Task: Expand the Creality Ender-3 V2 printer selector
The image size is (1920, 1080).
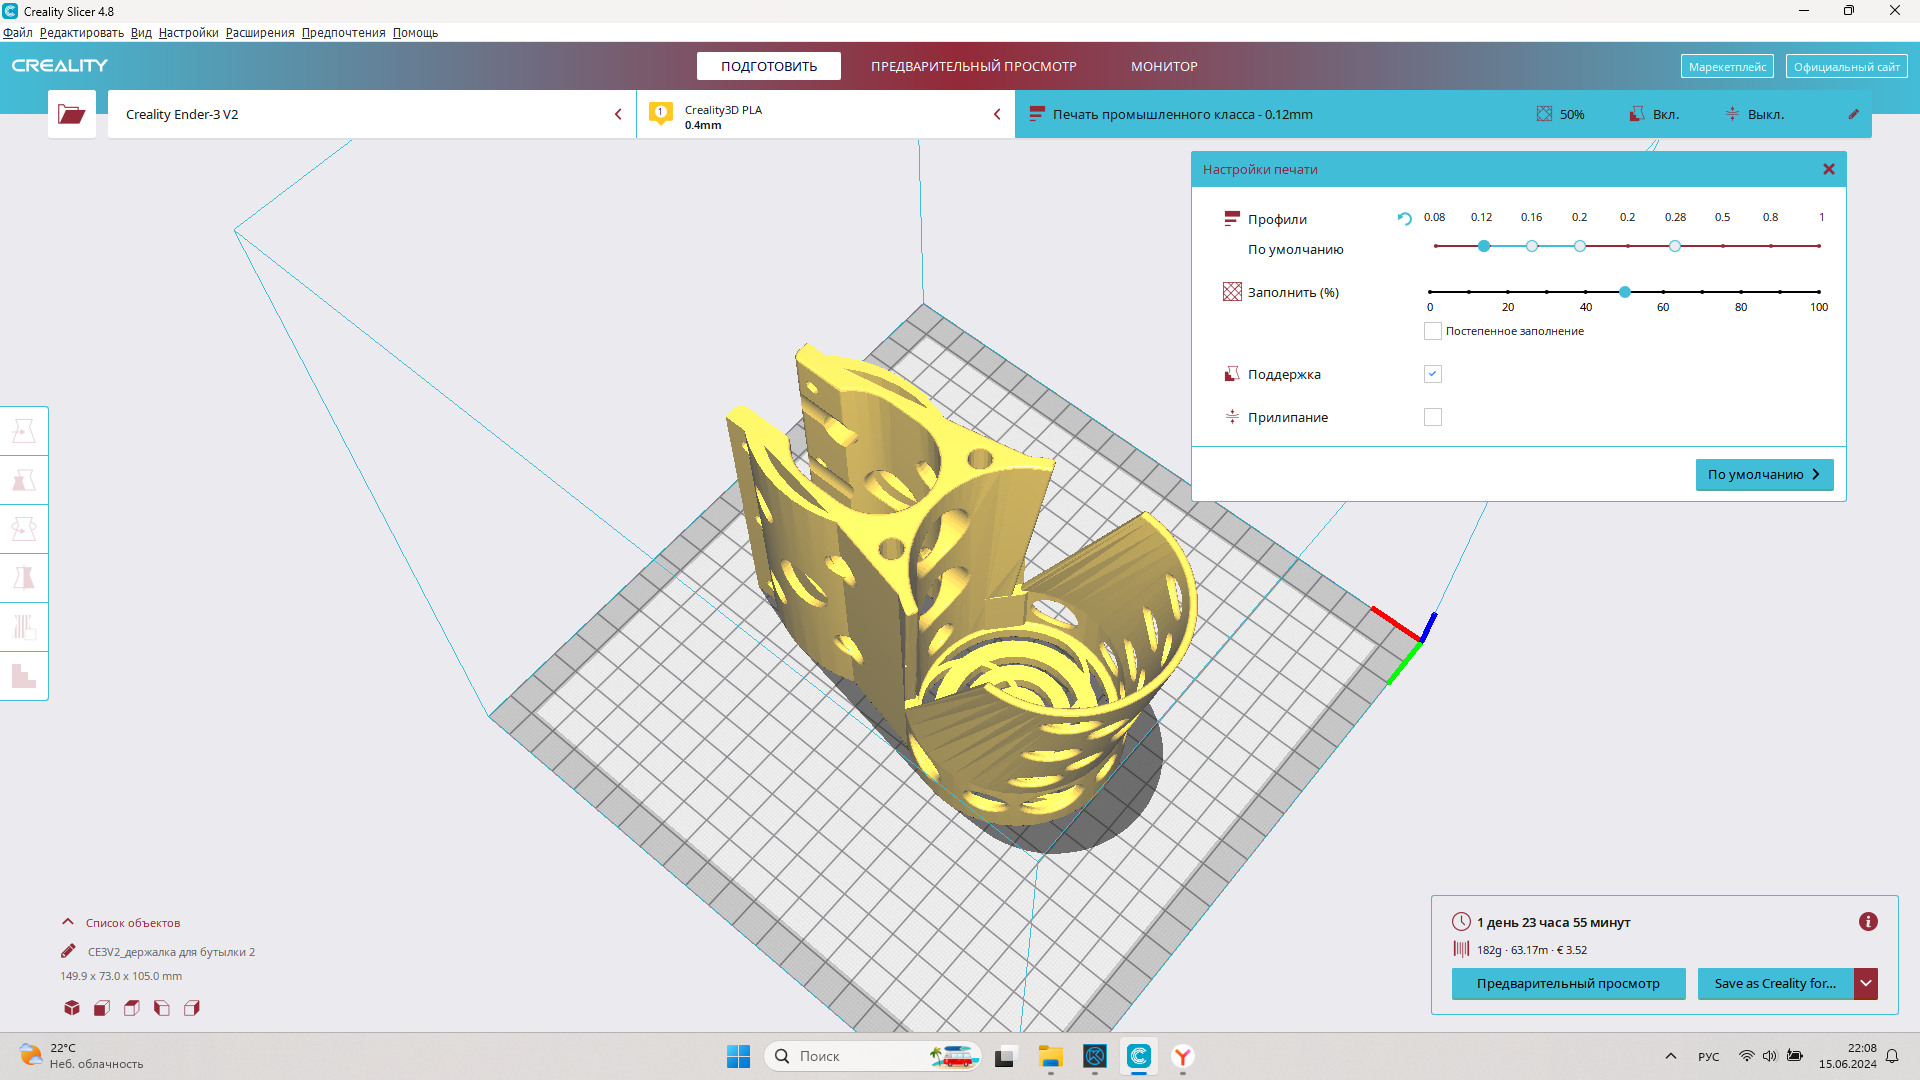Action: click(617, 114)
